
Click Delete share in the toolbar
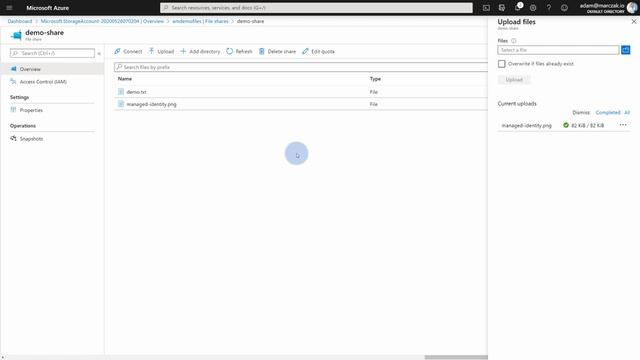[x=277, y=51]
